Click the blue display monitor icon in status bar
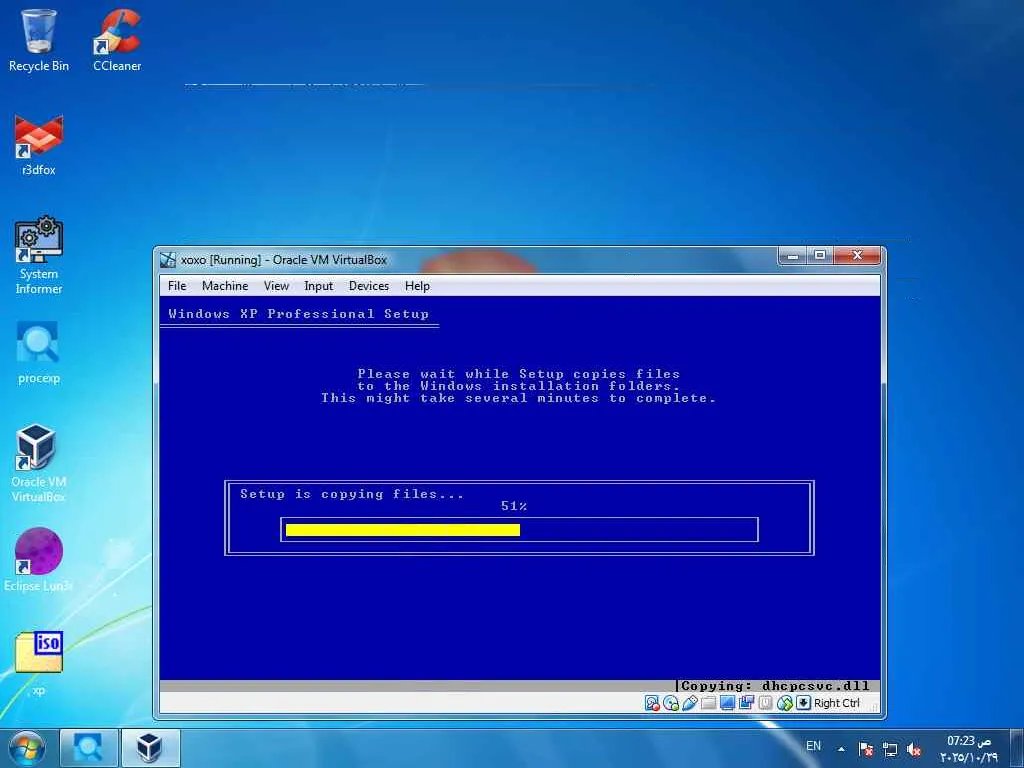 coord(728,703)
